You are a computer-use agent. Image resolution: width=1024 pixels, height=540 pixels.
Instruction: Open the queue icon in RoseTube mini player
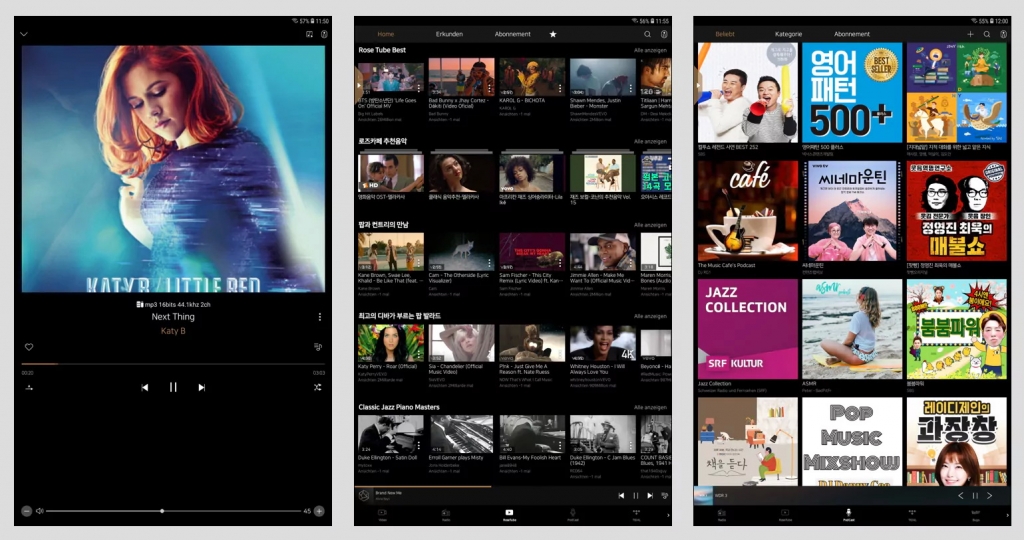[664, 496]
